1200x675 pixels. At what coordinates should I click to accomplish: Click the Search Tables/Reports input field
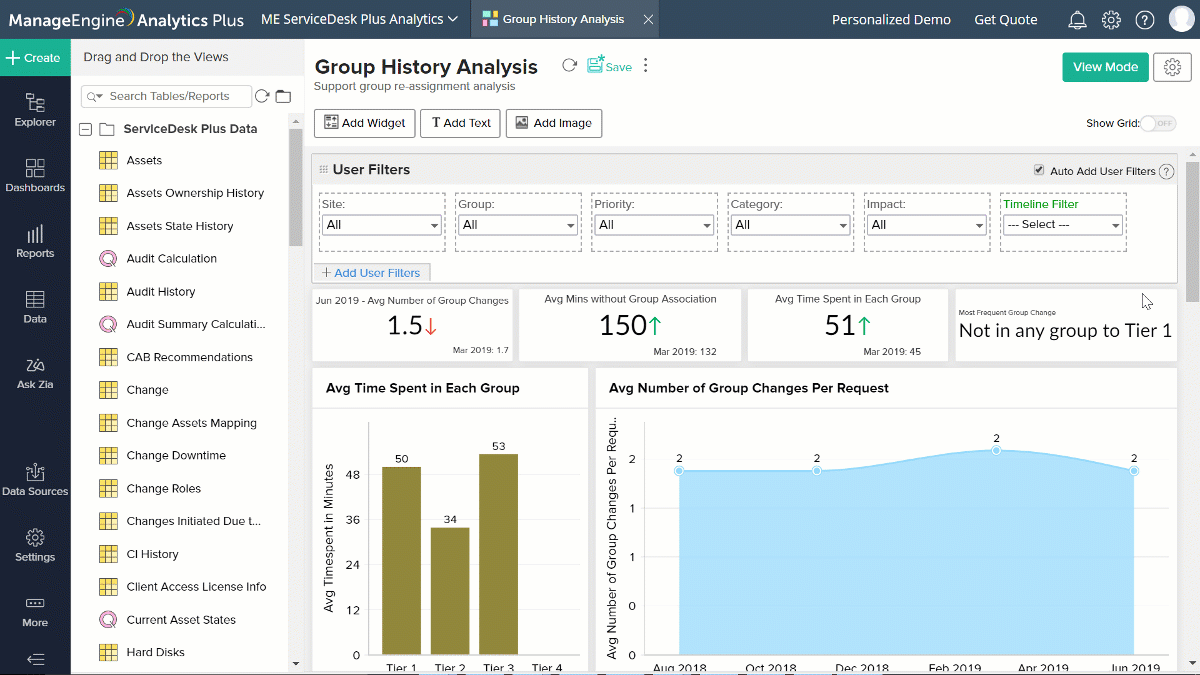click(165, 95)
